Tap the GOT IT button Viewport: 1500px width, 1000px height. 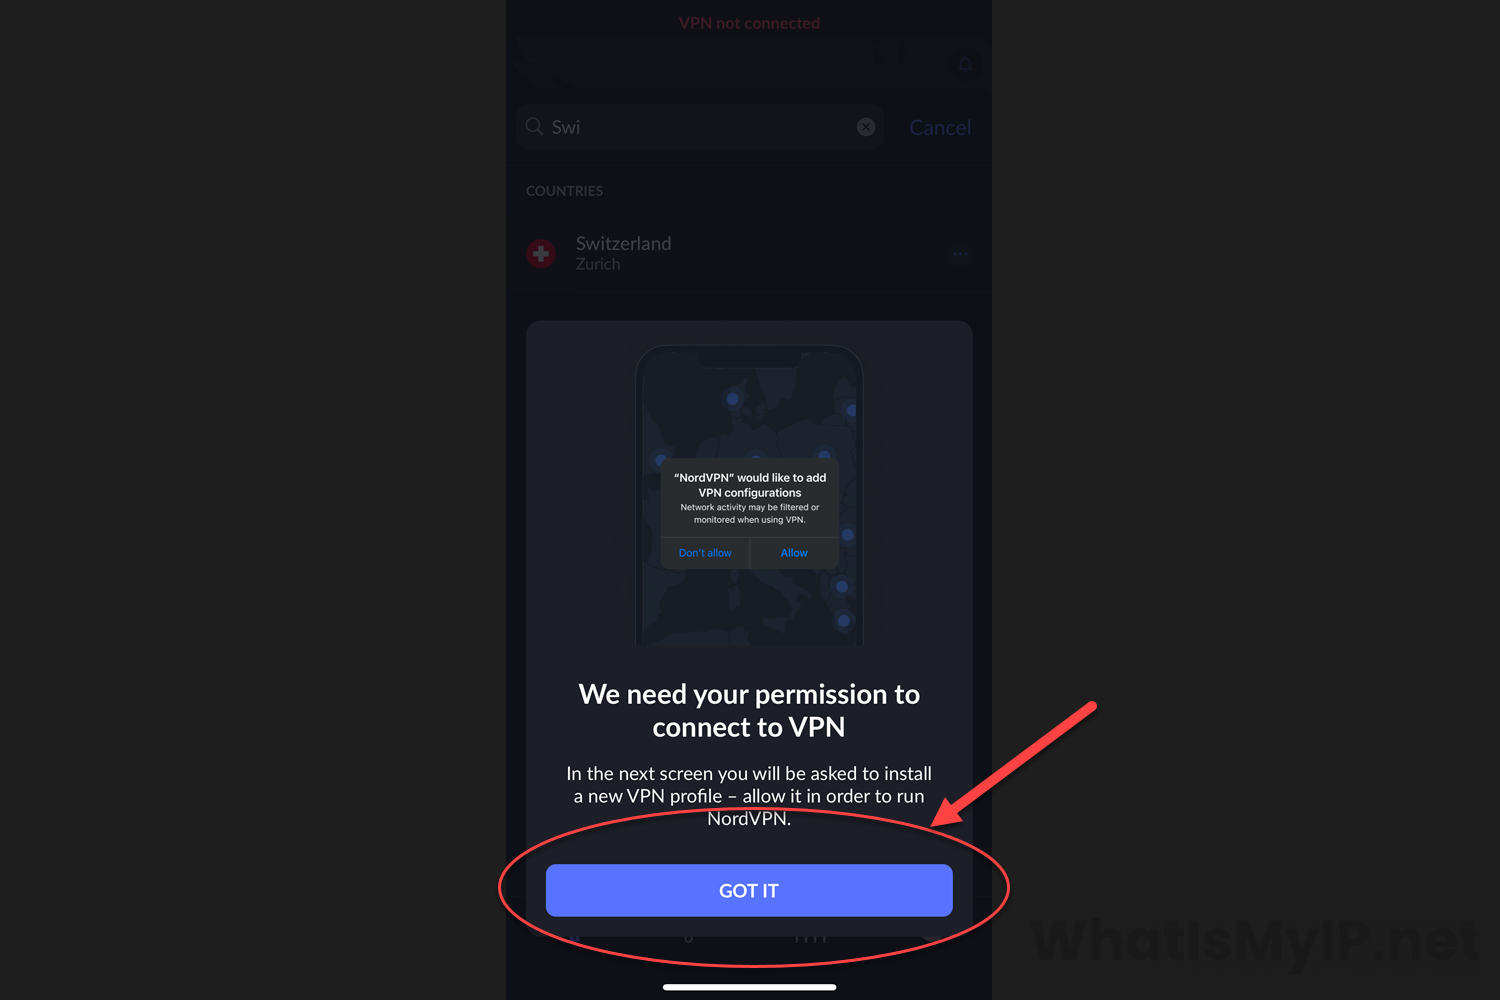(749, 890)
